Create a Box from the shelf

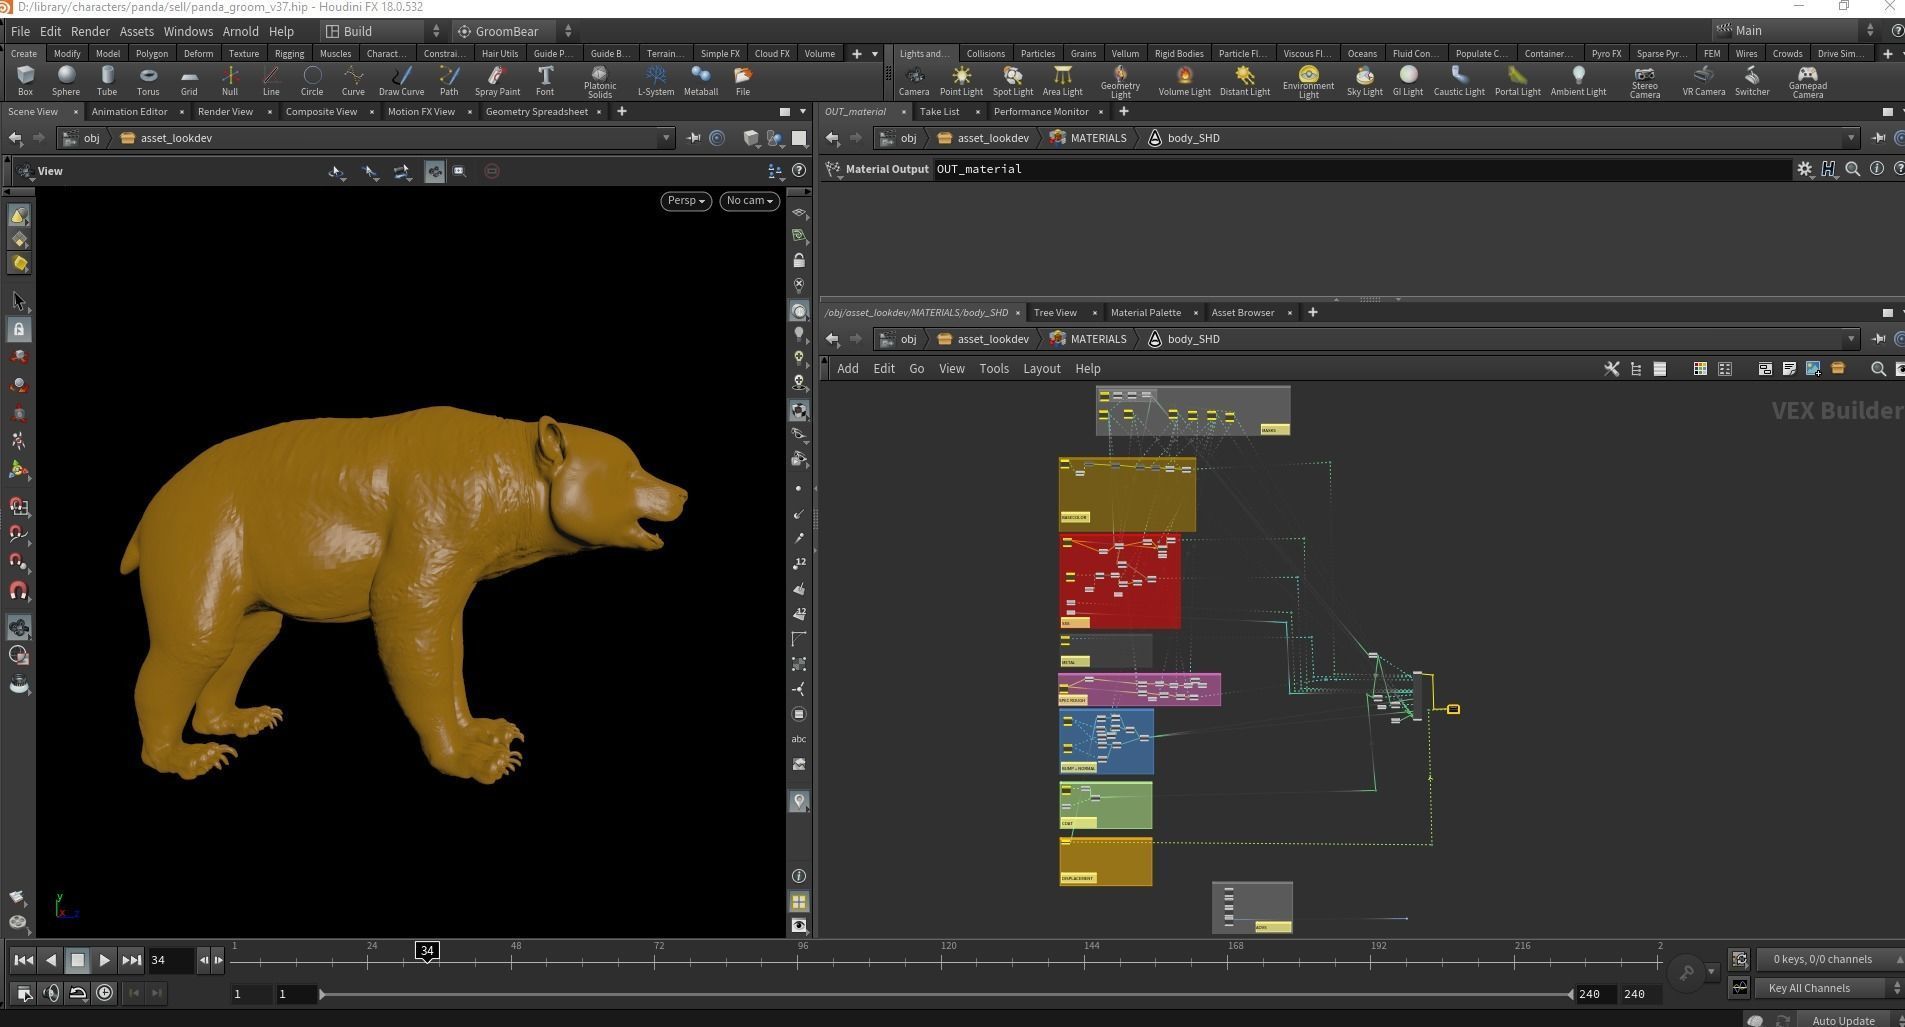pos(25,80)
